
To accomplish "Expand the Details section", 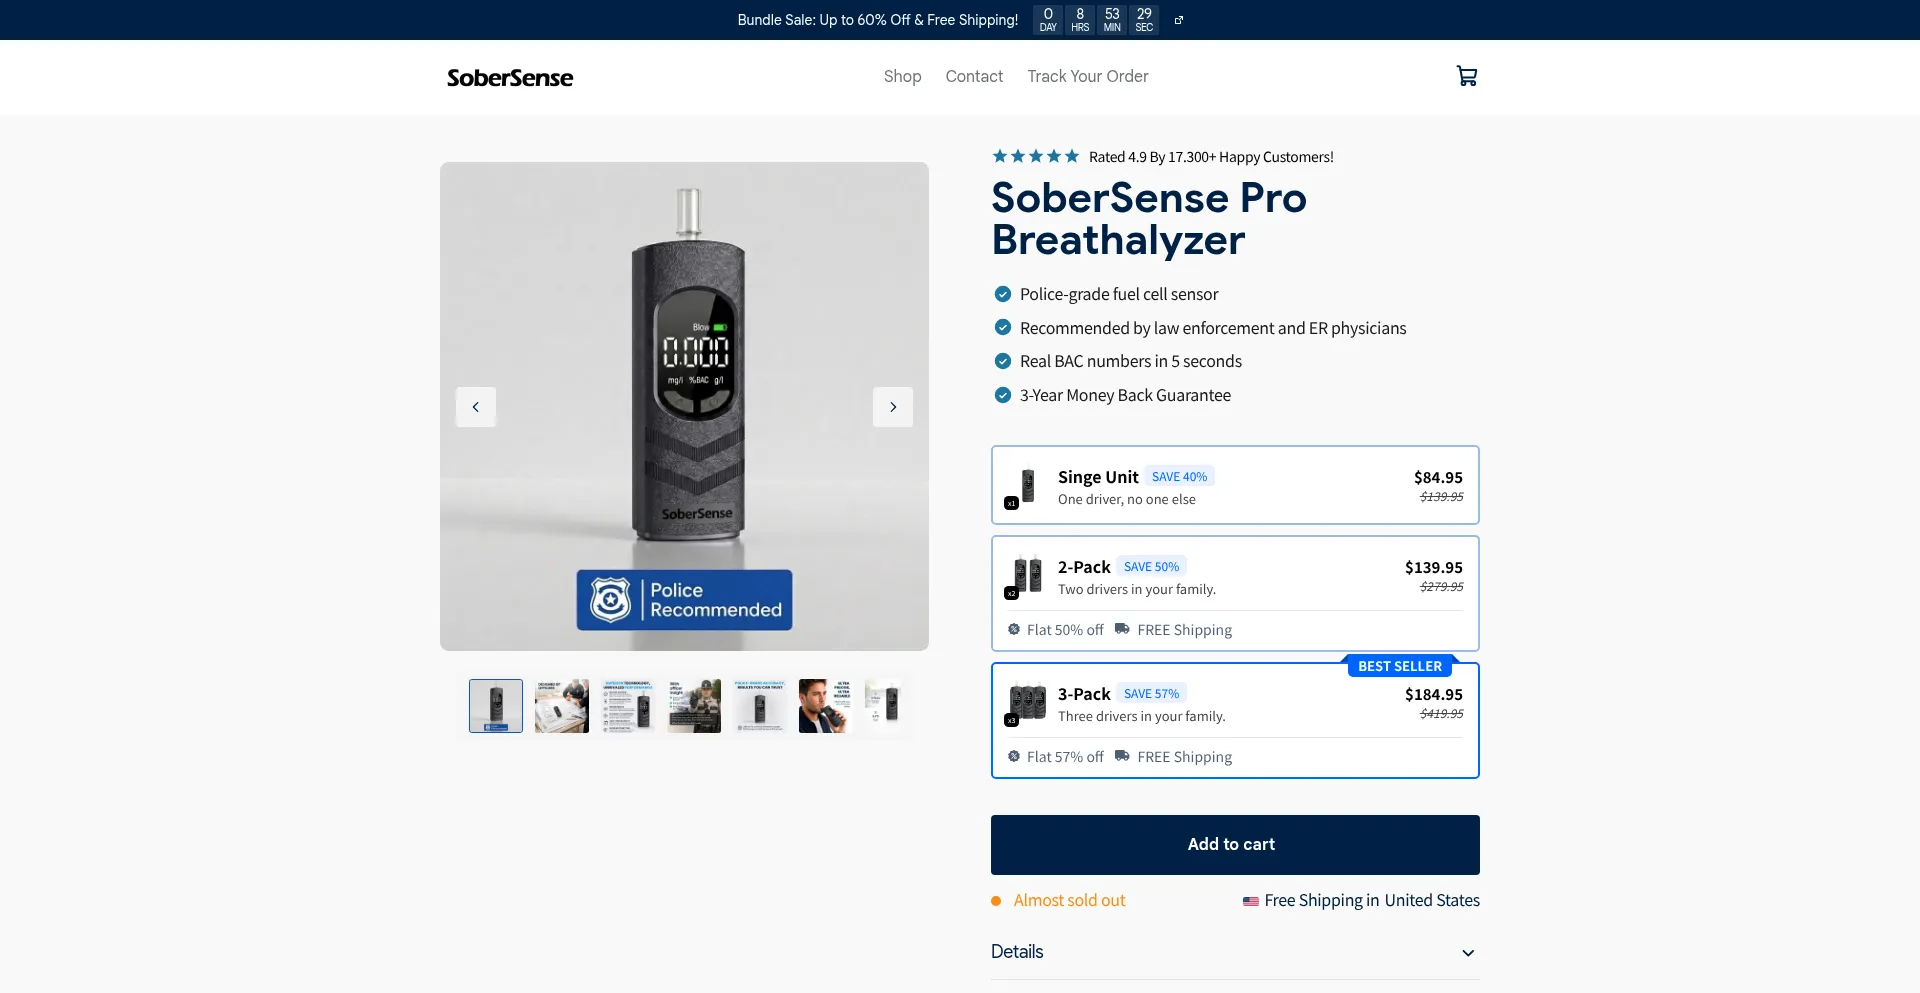I will pos(1235,952).
